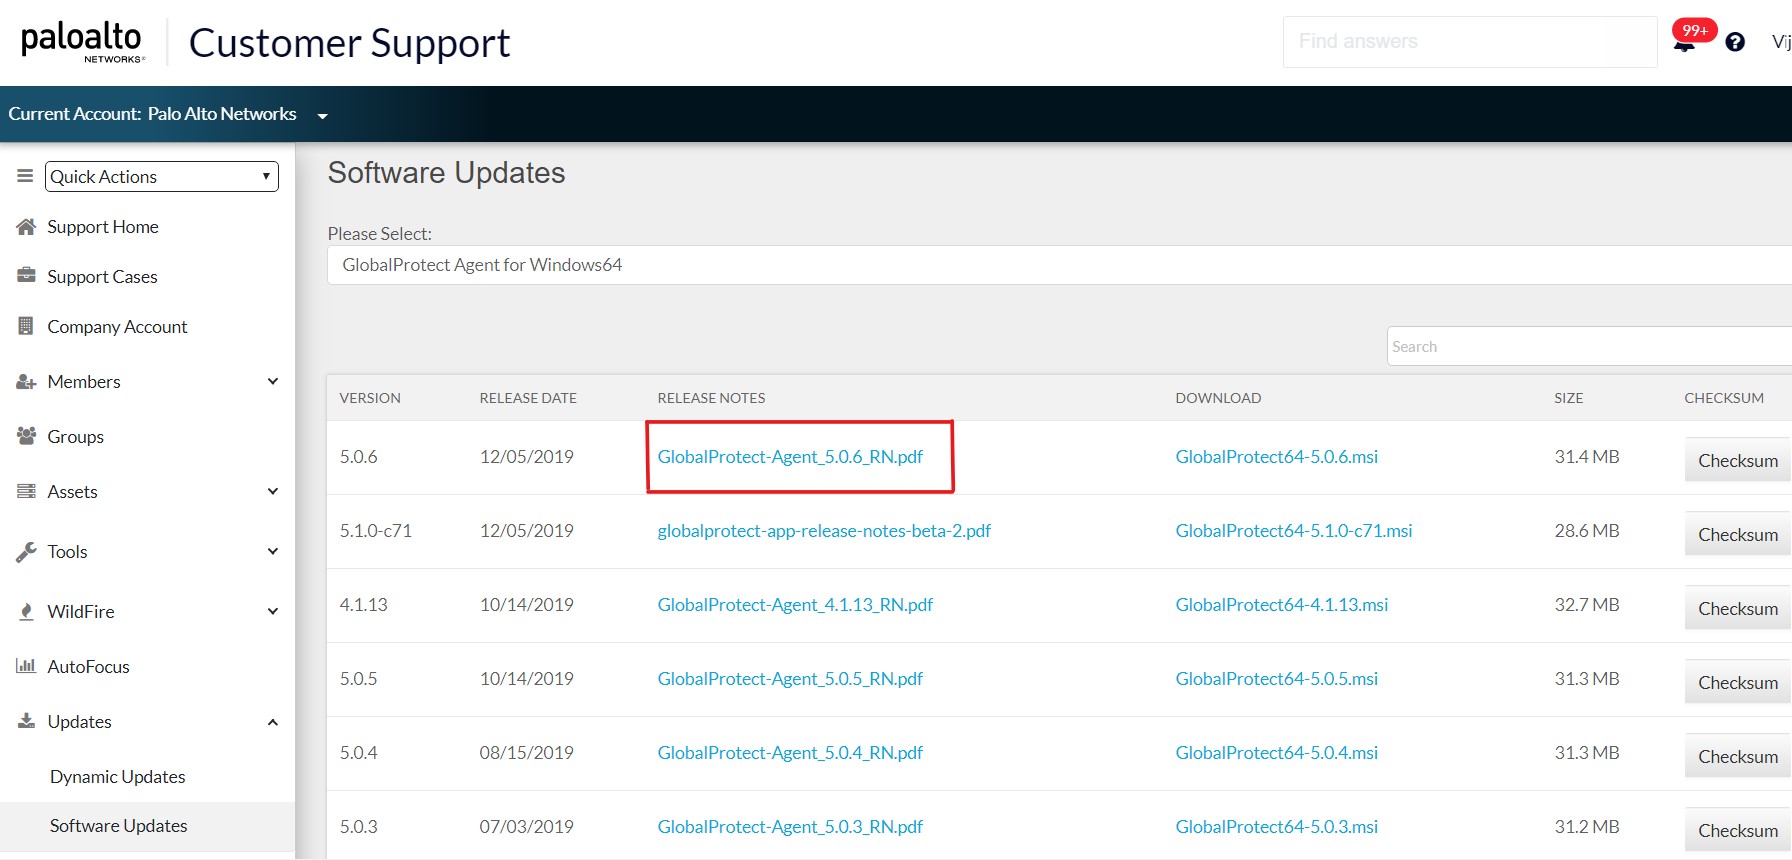The image size is (1792, 860).
Task: Expand the Tools submenu chevron
Action: (273, 551)
